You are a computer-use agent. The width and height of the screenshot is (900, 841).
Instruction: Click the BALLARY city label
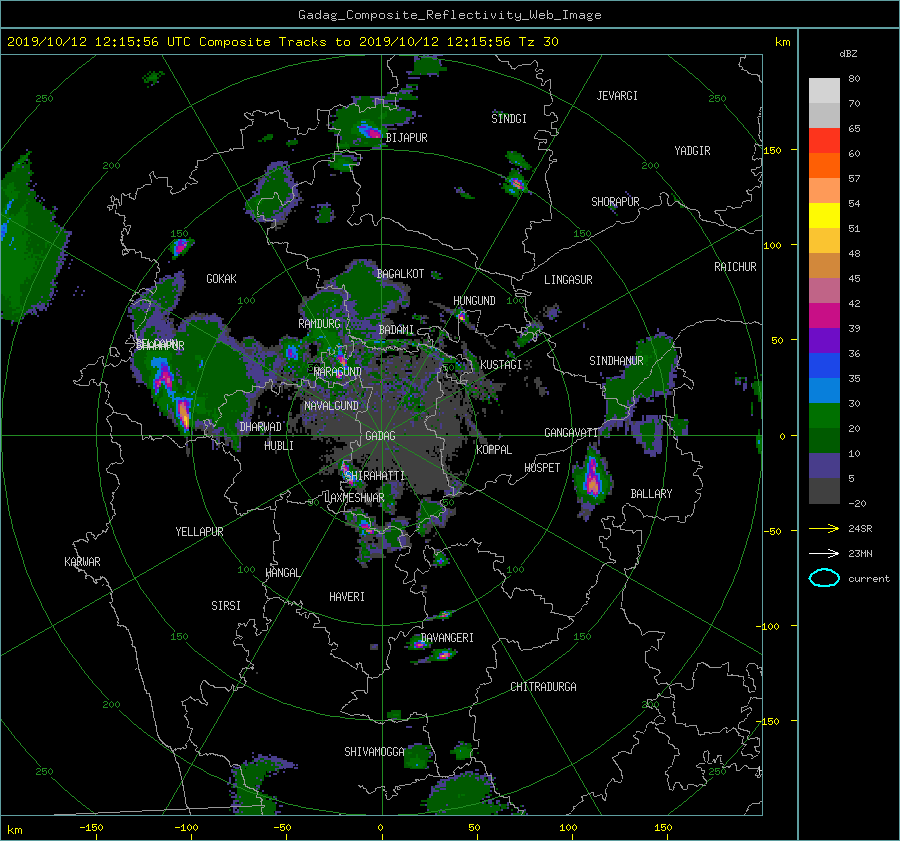click(651, 494)
